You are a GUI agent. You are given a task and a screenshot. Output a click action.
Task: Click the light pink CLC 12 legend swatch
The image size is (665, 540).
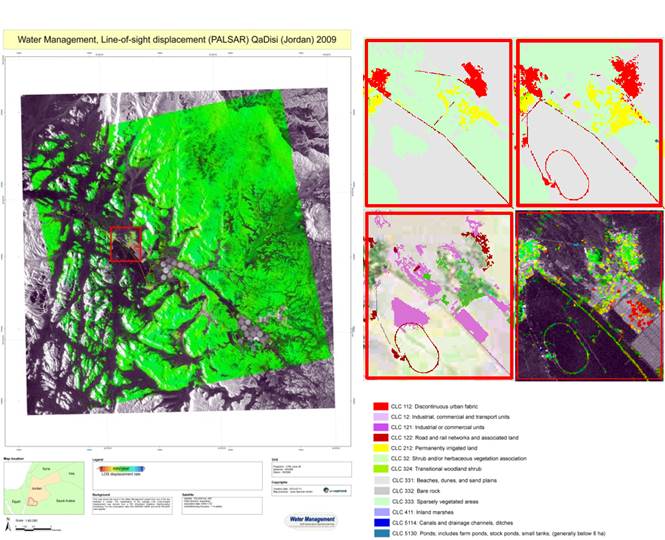[380, 417]
